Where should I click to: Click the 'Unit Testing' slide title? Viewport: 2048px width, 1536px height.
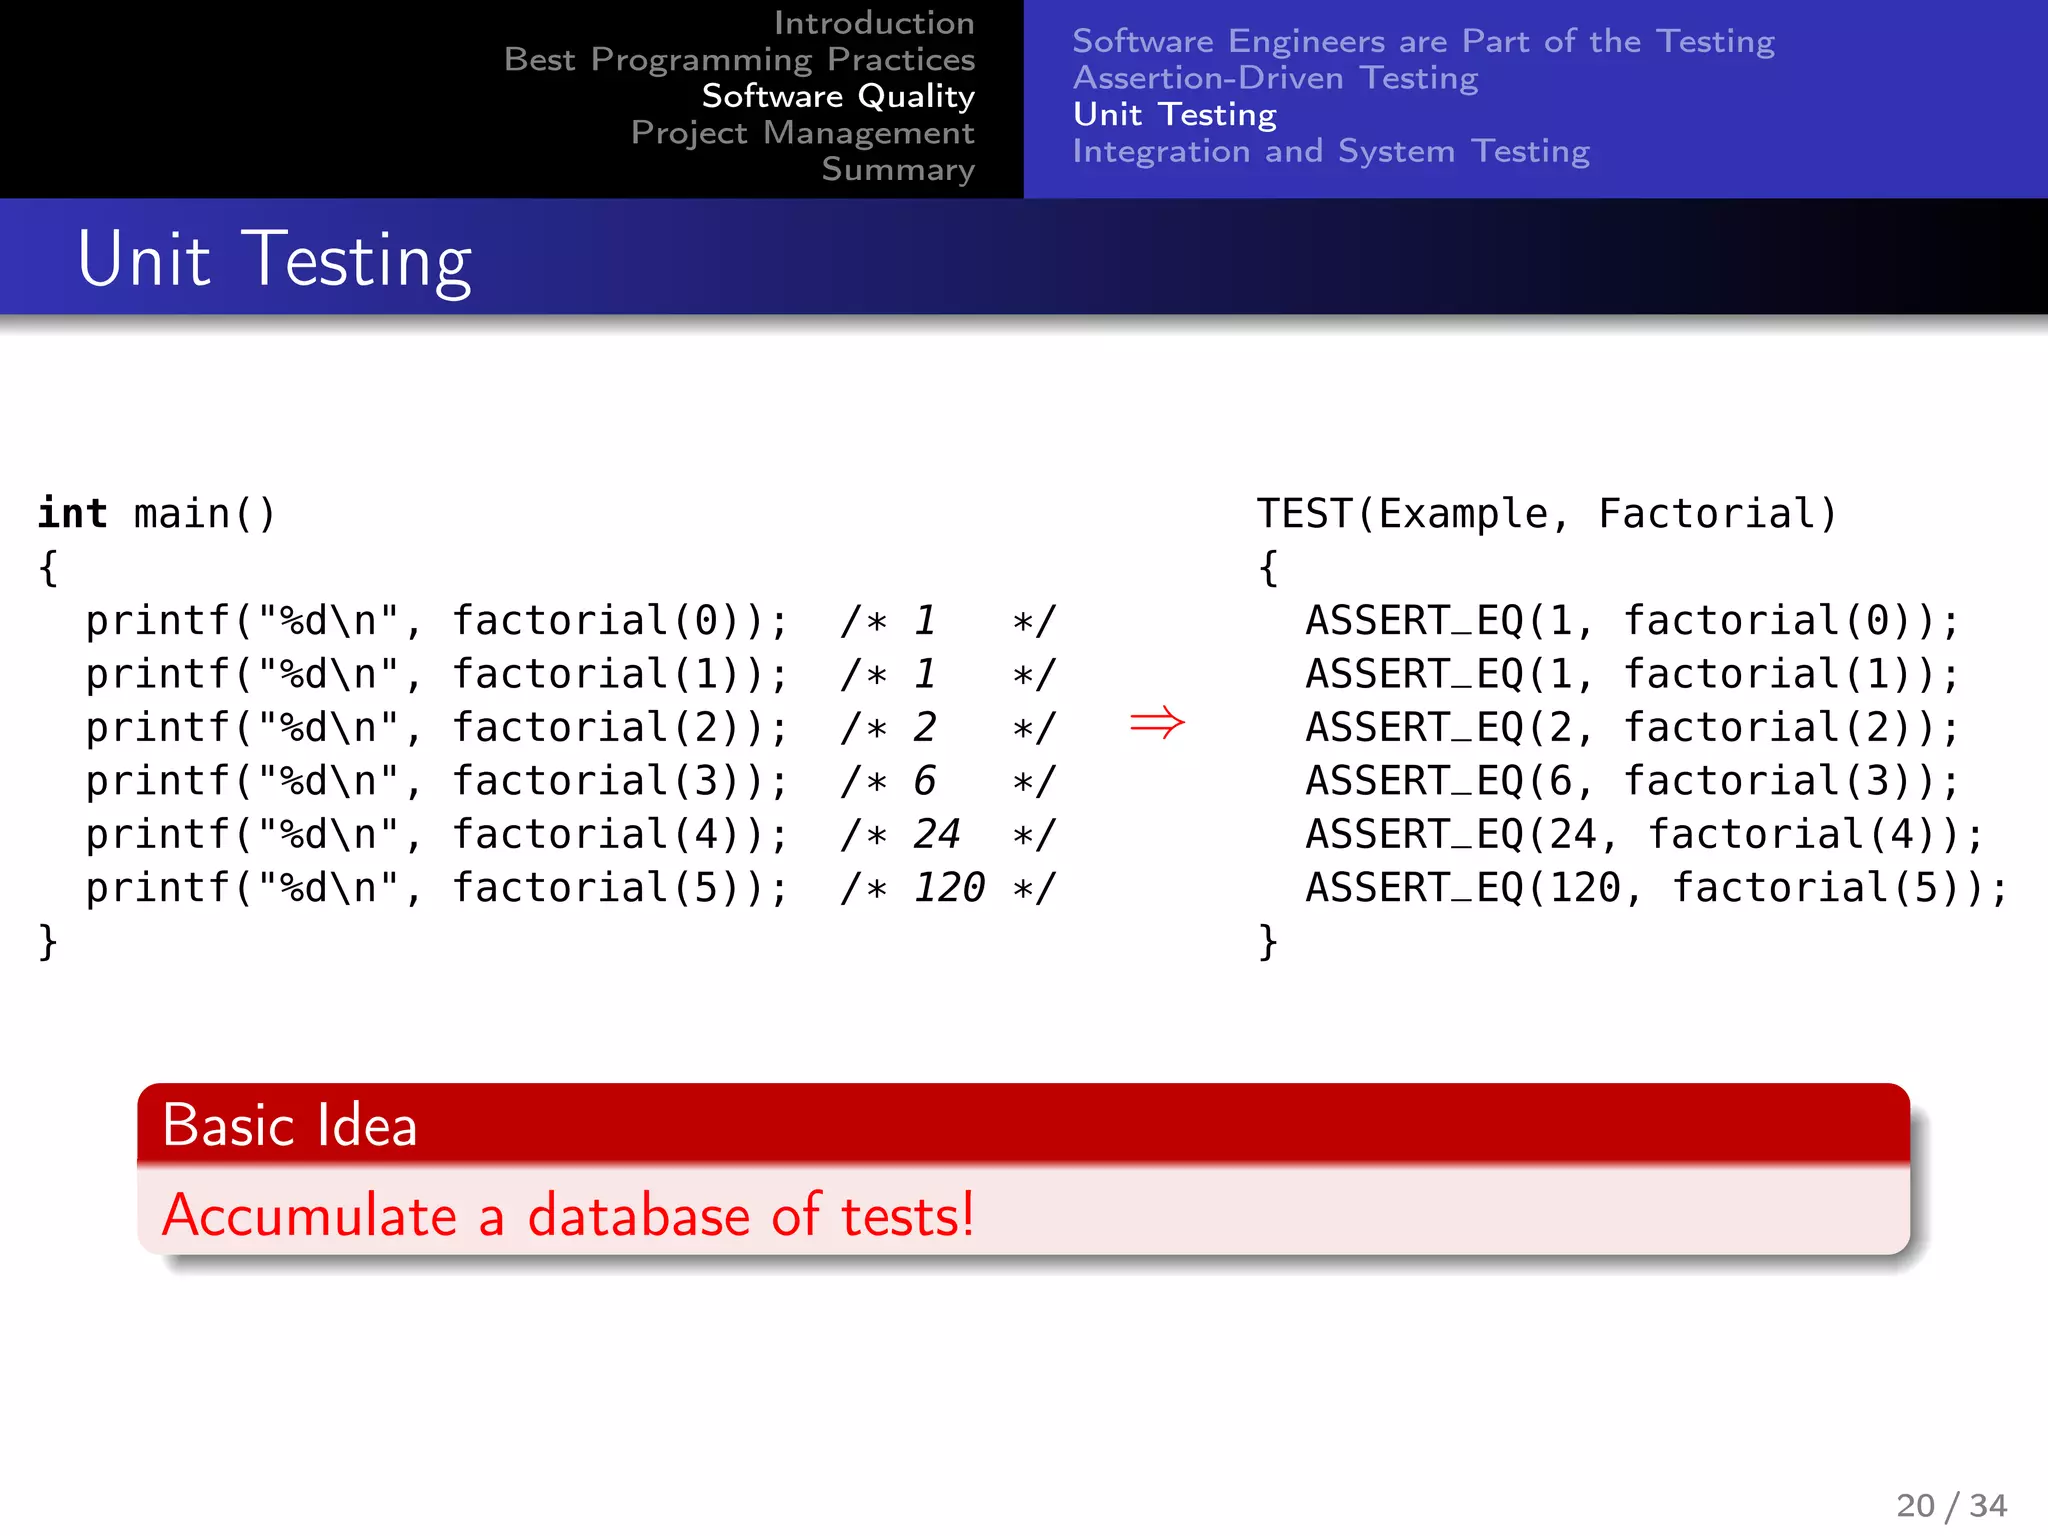(x=274, y=260)
